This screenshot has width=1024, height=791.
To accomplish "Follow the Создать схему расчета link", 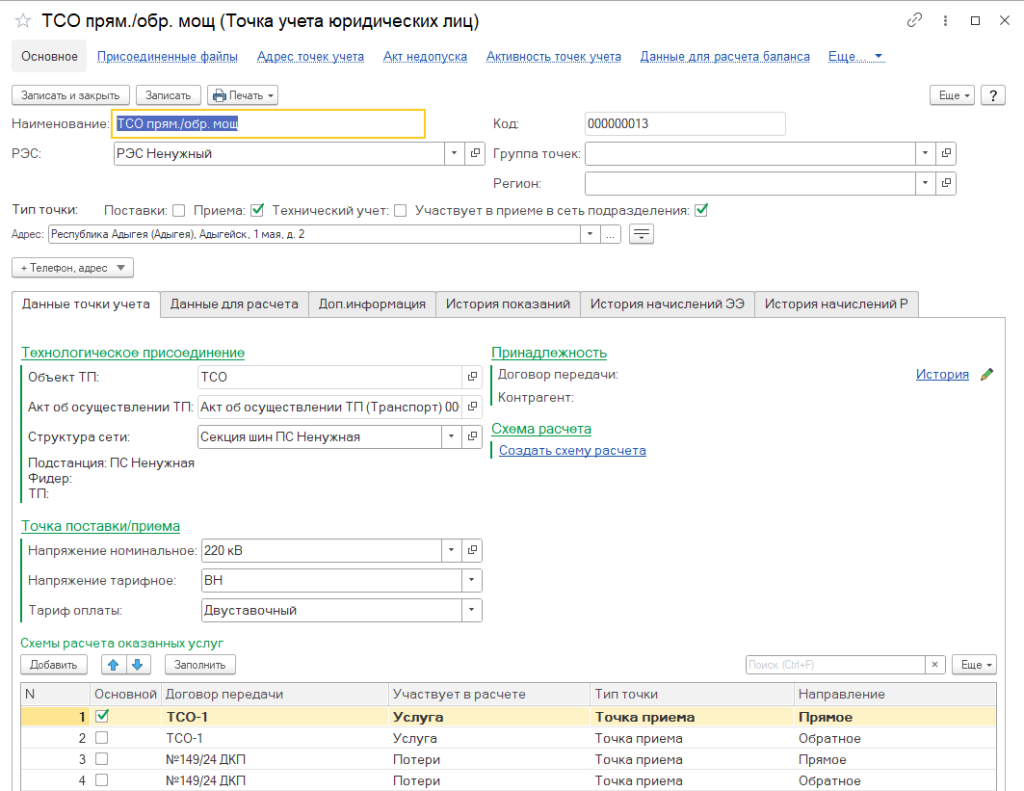I will point(572,450).
